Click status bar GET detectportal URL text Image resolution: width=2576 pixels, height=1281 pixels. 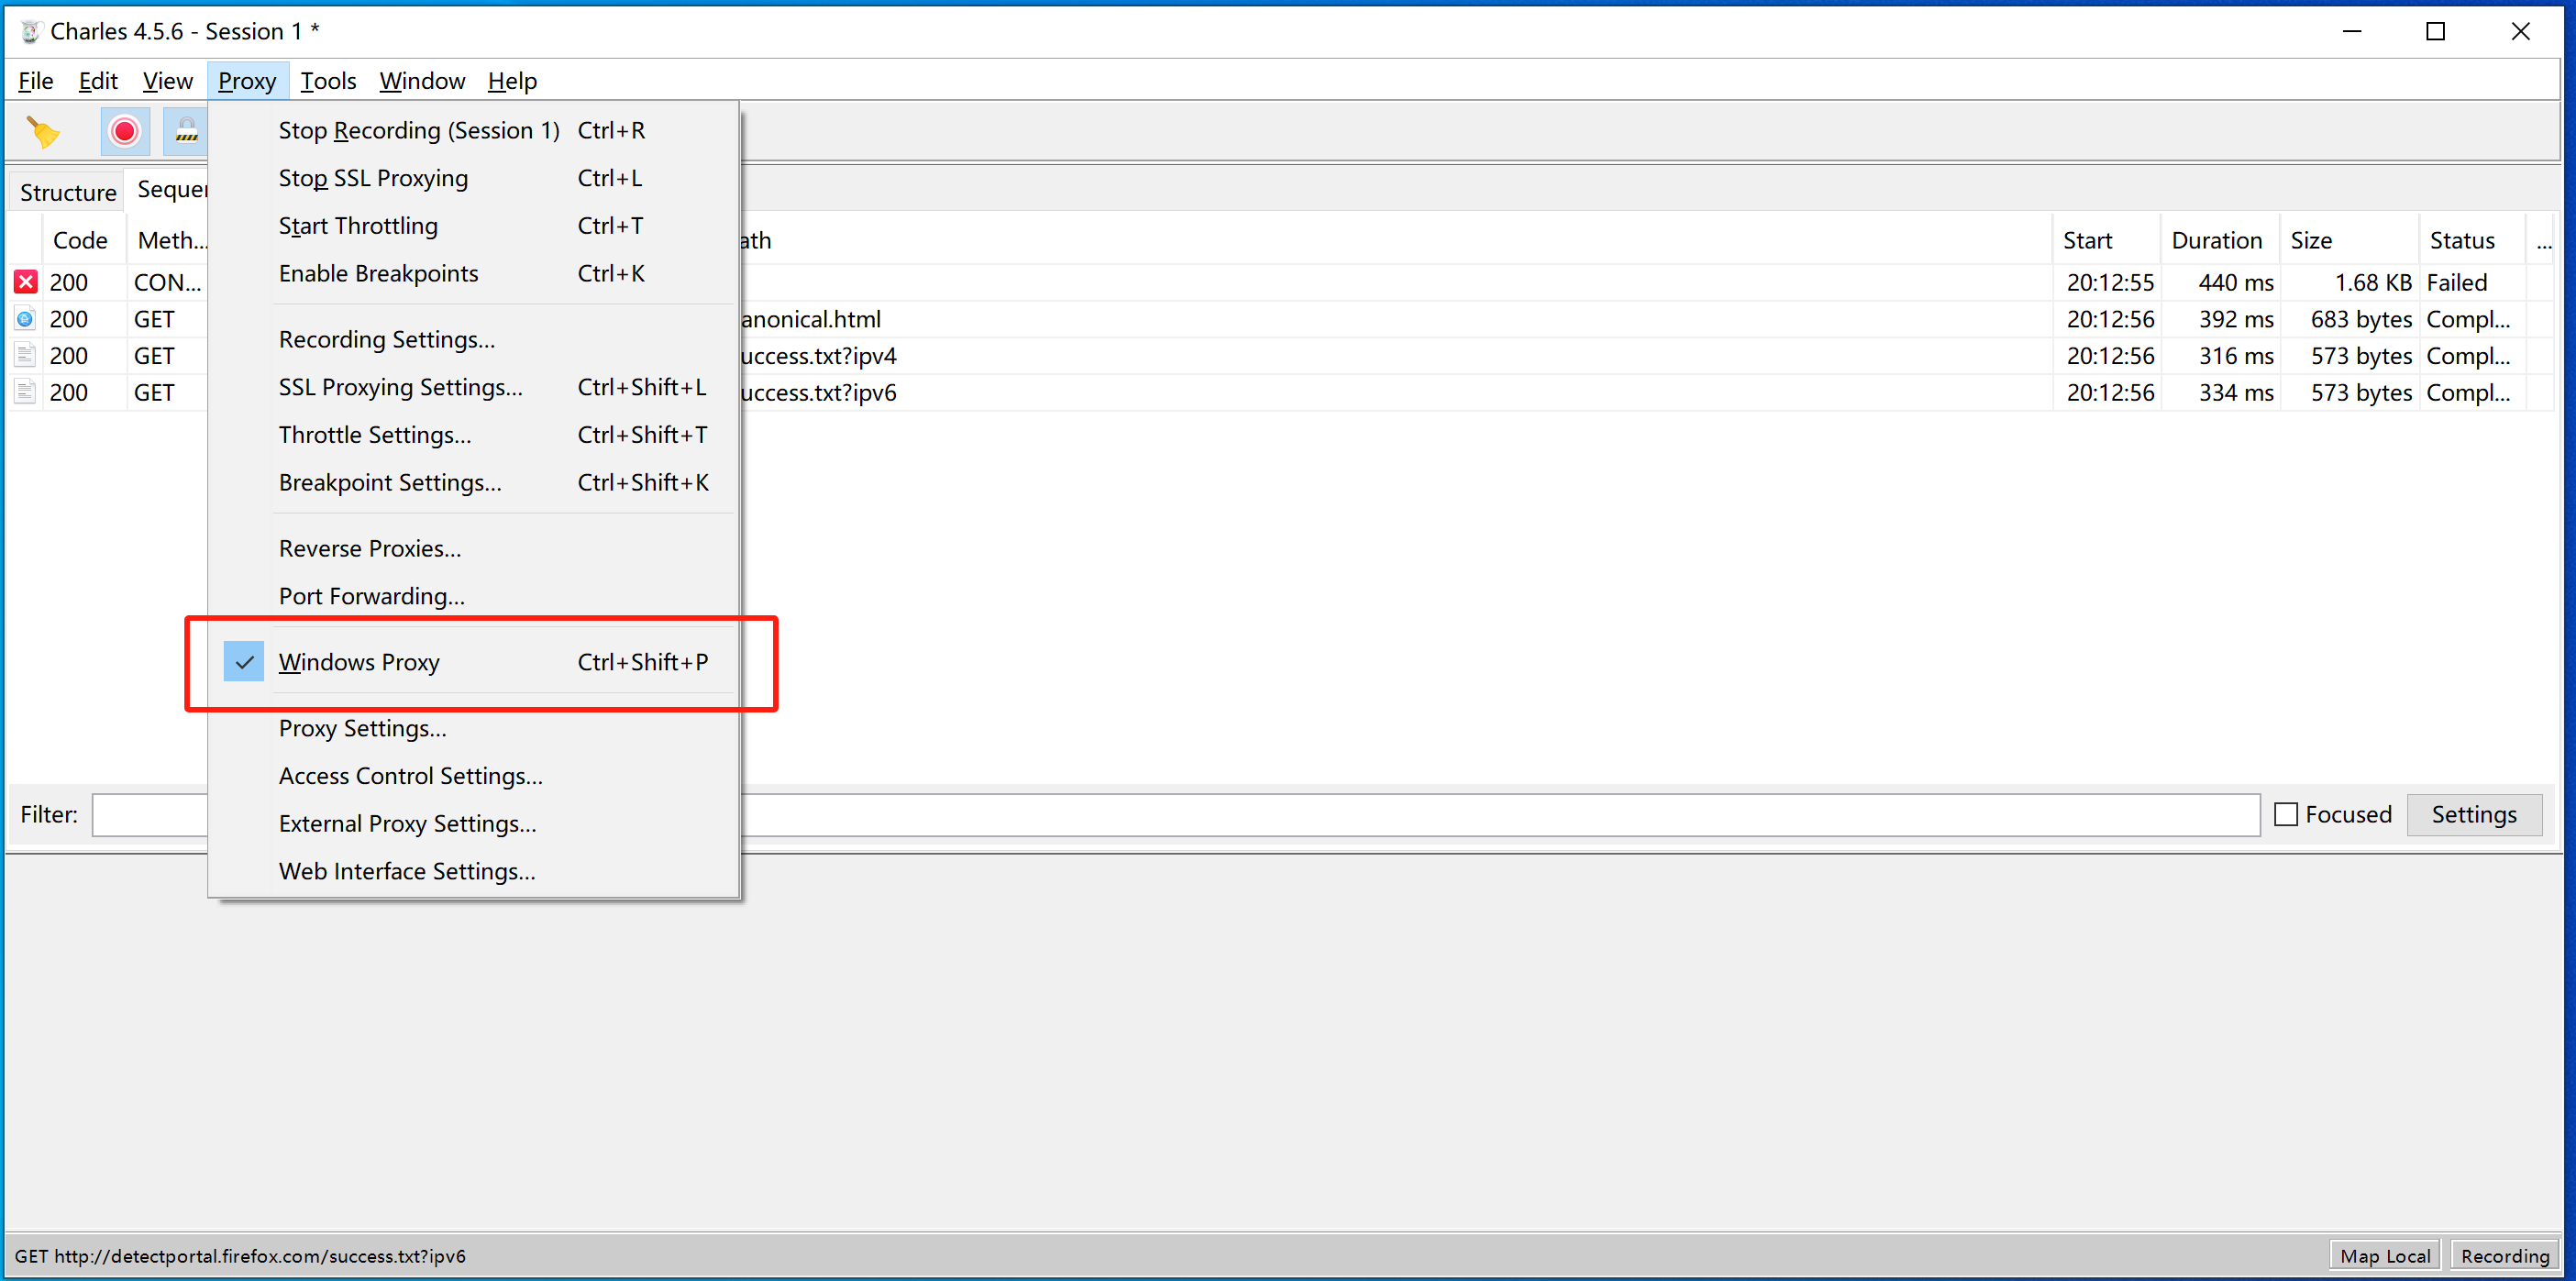pos(240,1256)
